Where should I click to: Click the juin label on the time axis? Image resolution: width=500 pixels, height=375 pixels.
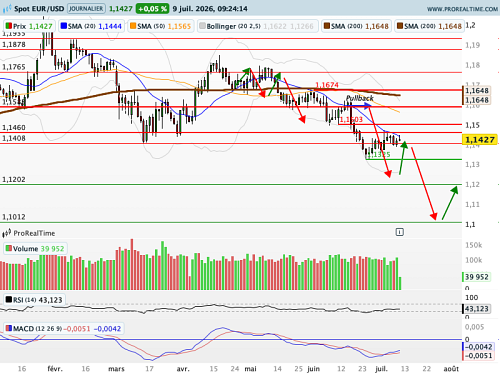[x=313, y=369]
